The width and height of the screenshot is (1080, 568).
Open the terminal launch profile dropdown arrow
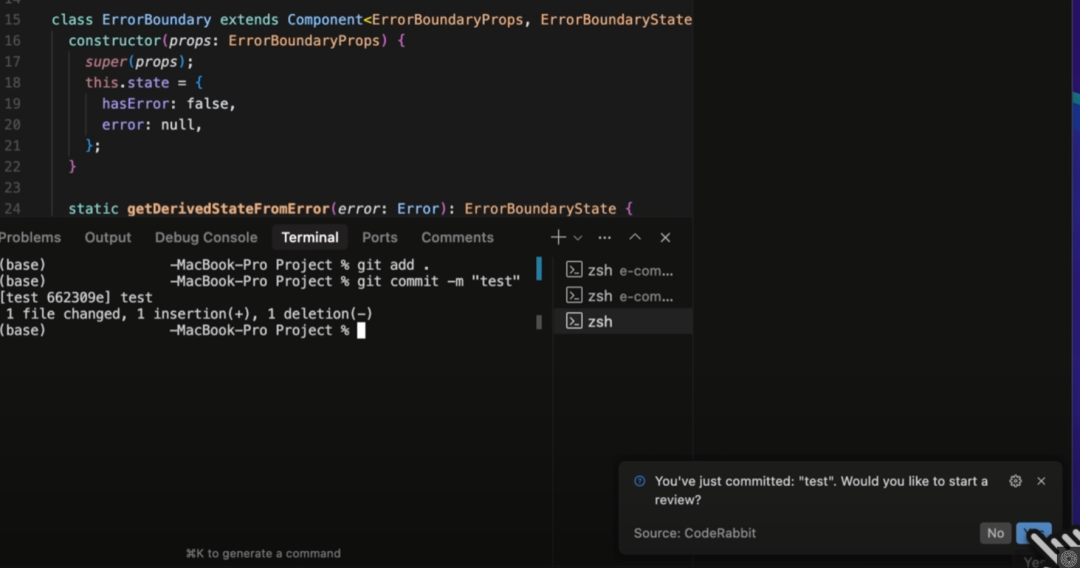click(577, 238)
